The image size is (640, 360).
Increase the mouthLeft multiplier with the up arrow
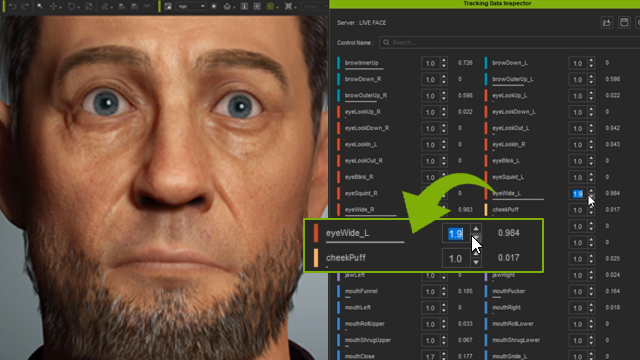[444, 305]
